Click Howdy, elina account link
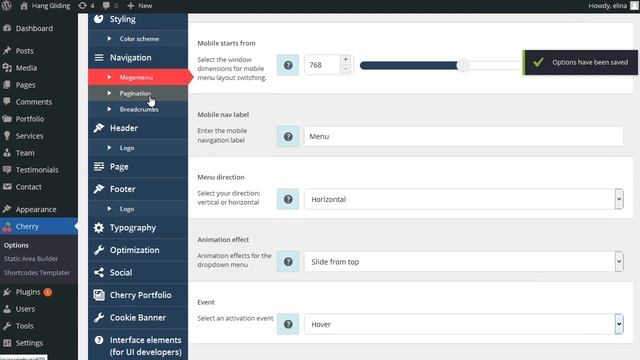This screenshot has height=360, width=640. [x=607, y=6]
